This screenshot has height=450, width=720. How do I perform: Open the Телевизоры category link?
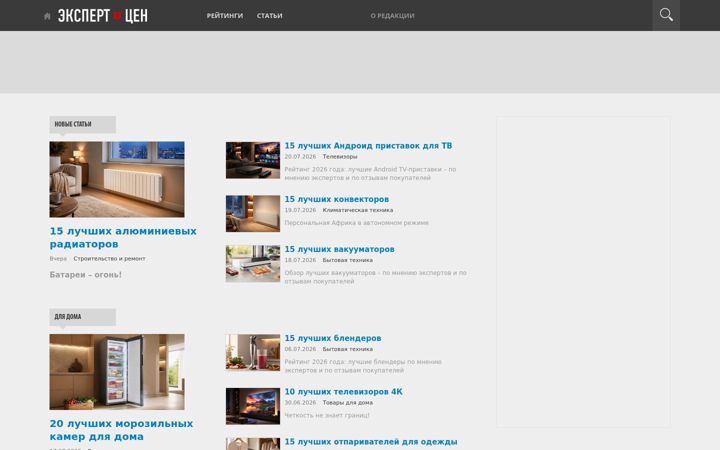pyautogui.click(x=340, y=157)
